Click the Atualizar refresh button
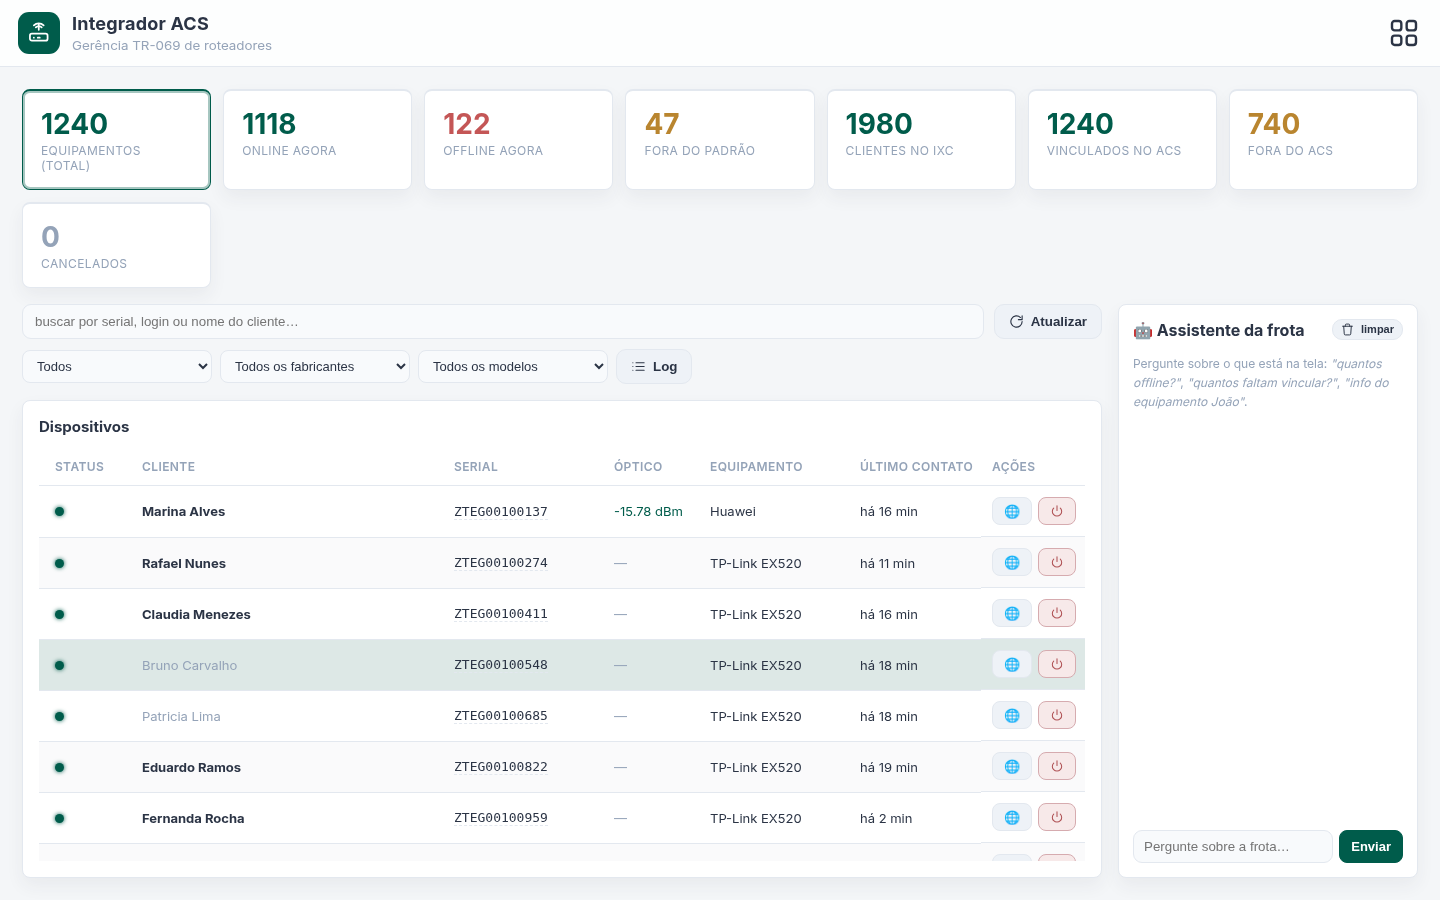The height and width of the screenshot is (900, 1440). pos(1048,321)
